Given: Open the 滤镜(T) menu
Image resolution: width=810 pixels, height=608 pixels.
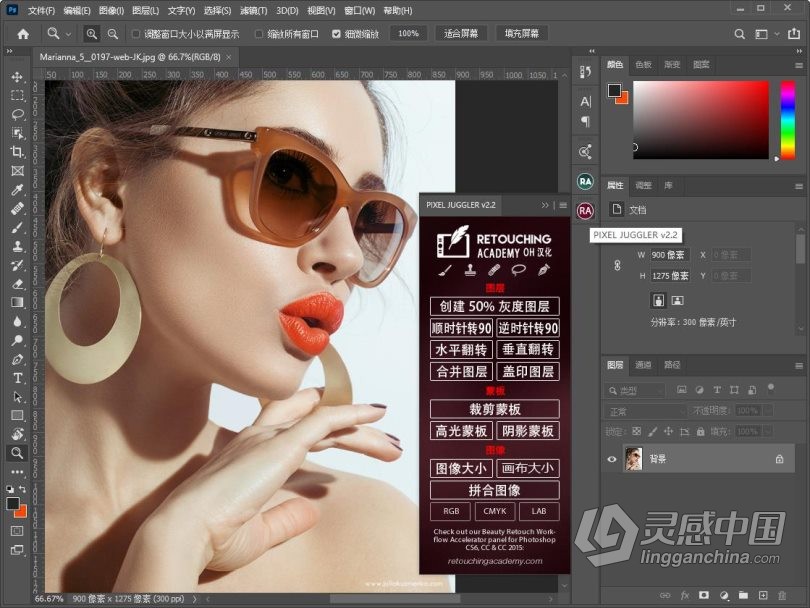Looking at the screenshot, I should click(254, 10).
